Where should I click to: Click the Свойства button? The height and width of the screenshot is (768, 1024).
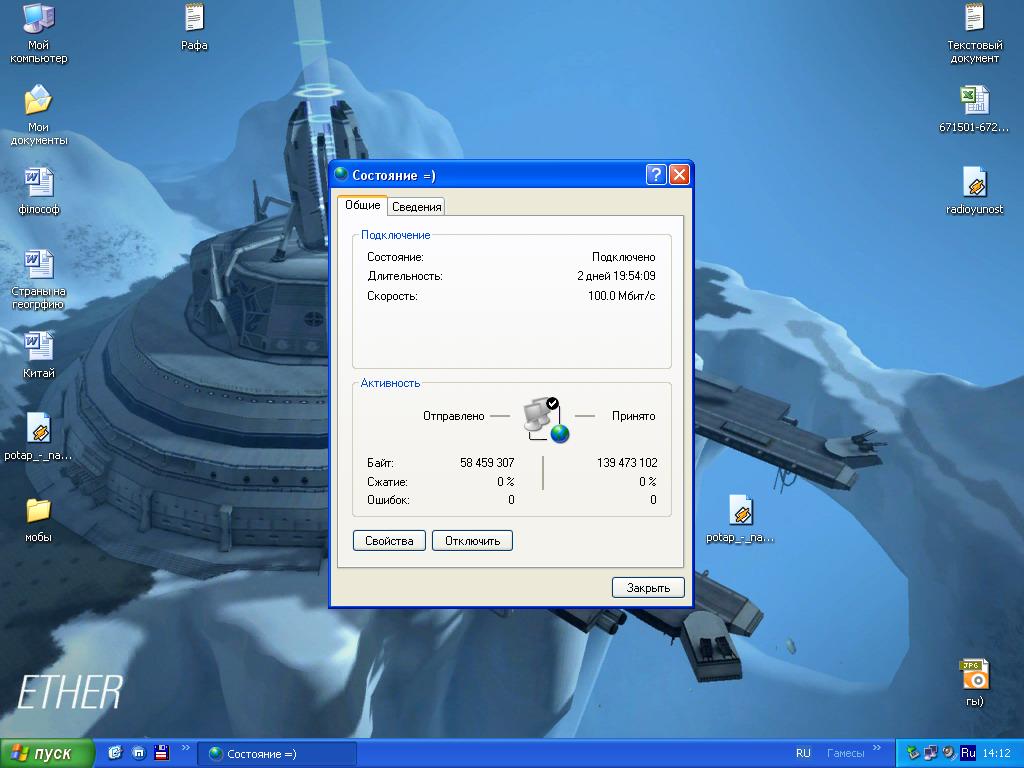[x=389, y=541]
